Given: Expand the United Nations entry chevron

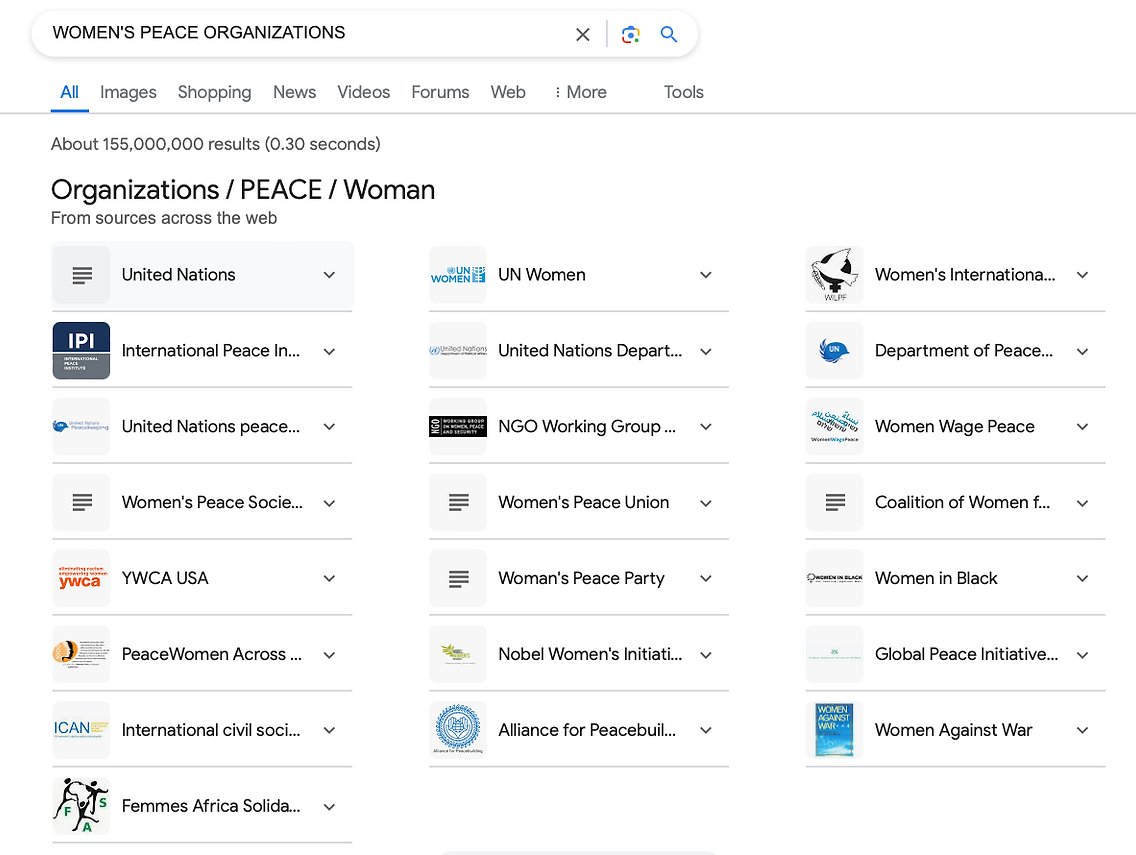Looking at the screenshot, I should coord(329,275).
